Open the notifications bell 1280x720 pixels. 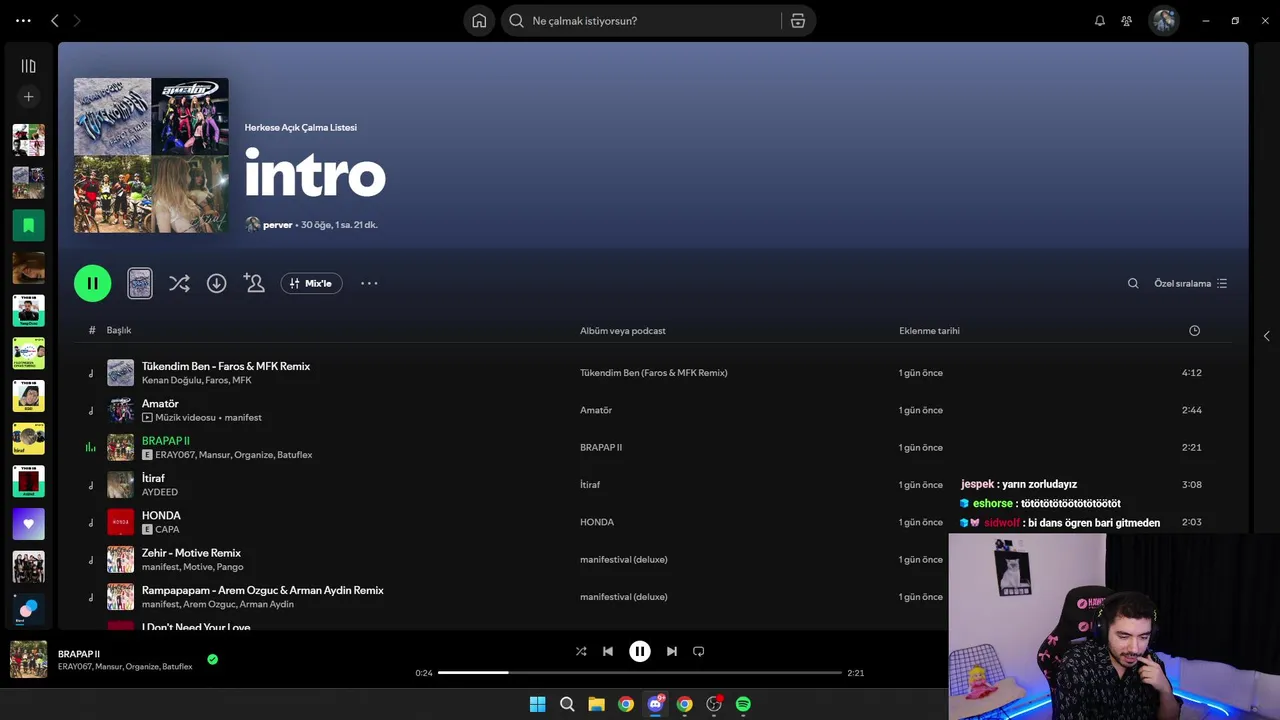coord(1100,21)
